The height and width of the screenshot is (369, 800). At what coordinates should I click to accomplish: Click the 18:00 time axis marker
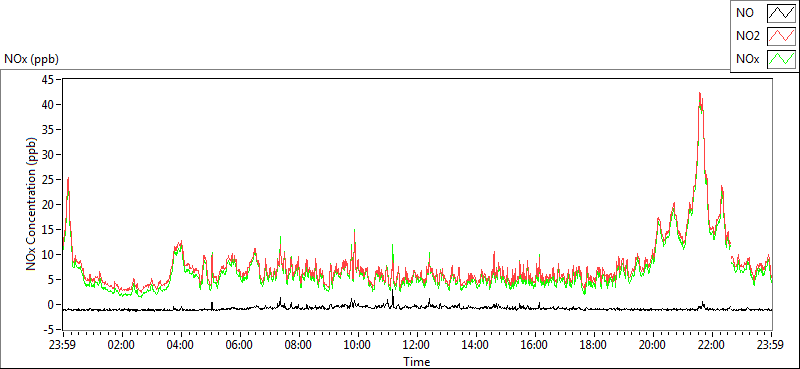[594, 344]
